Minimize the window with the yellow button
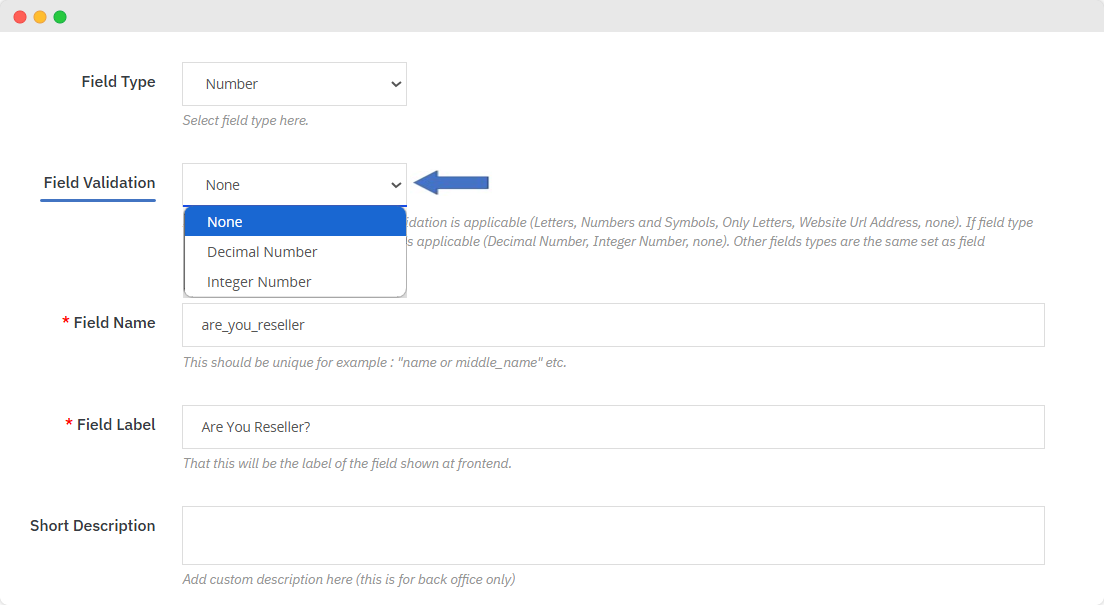Screen dimensions: 1104x605 tap(40, 17)
